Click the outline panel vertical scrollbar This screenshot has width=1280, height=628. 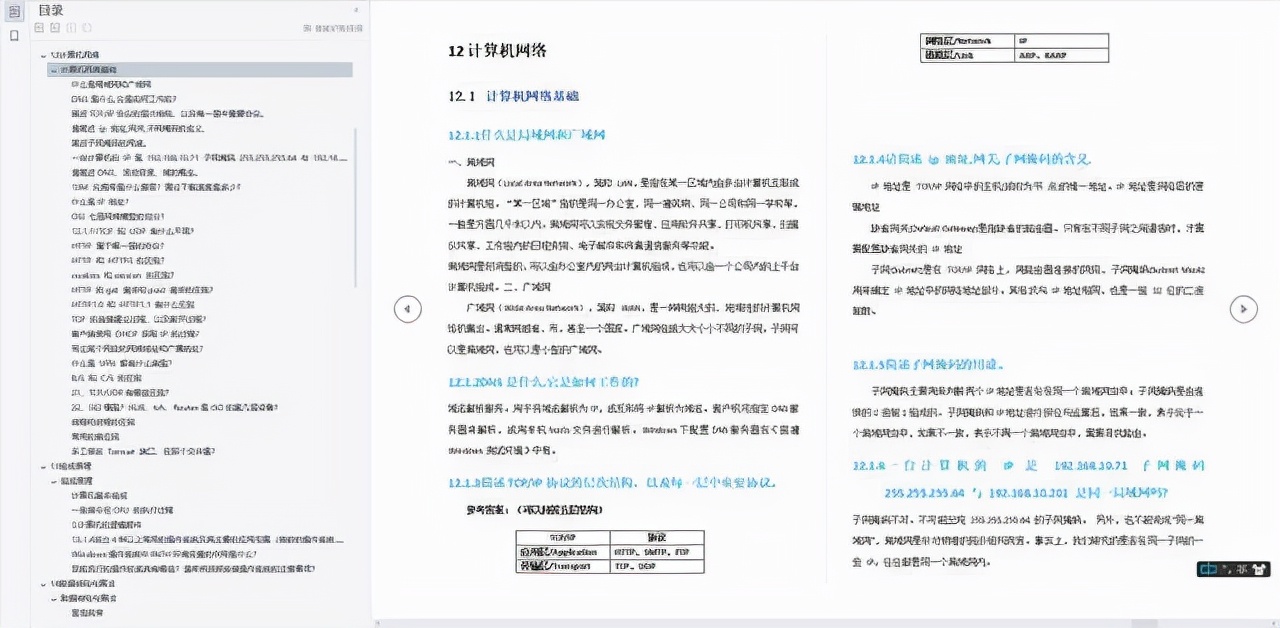click(355, 208)
